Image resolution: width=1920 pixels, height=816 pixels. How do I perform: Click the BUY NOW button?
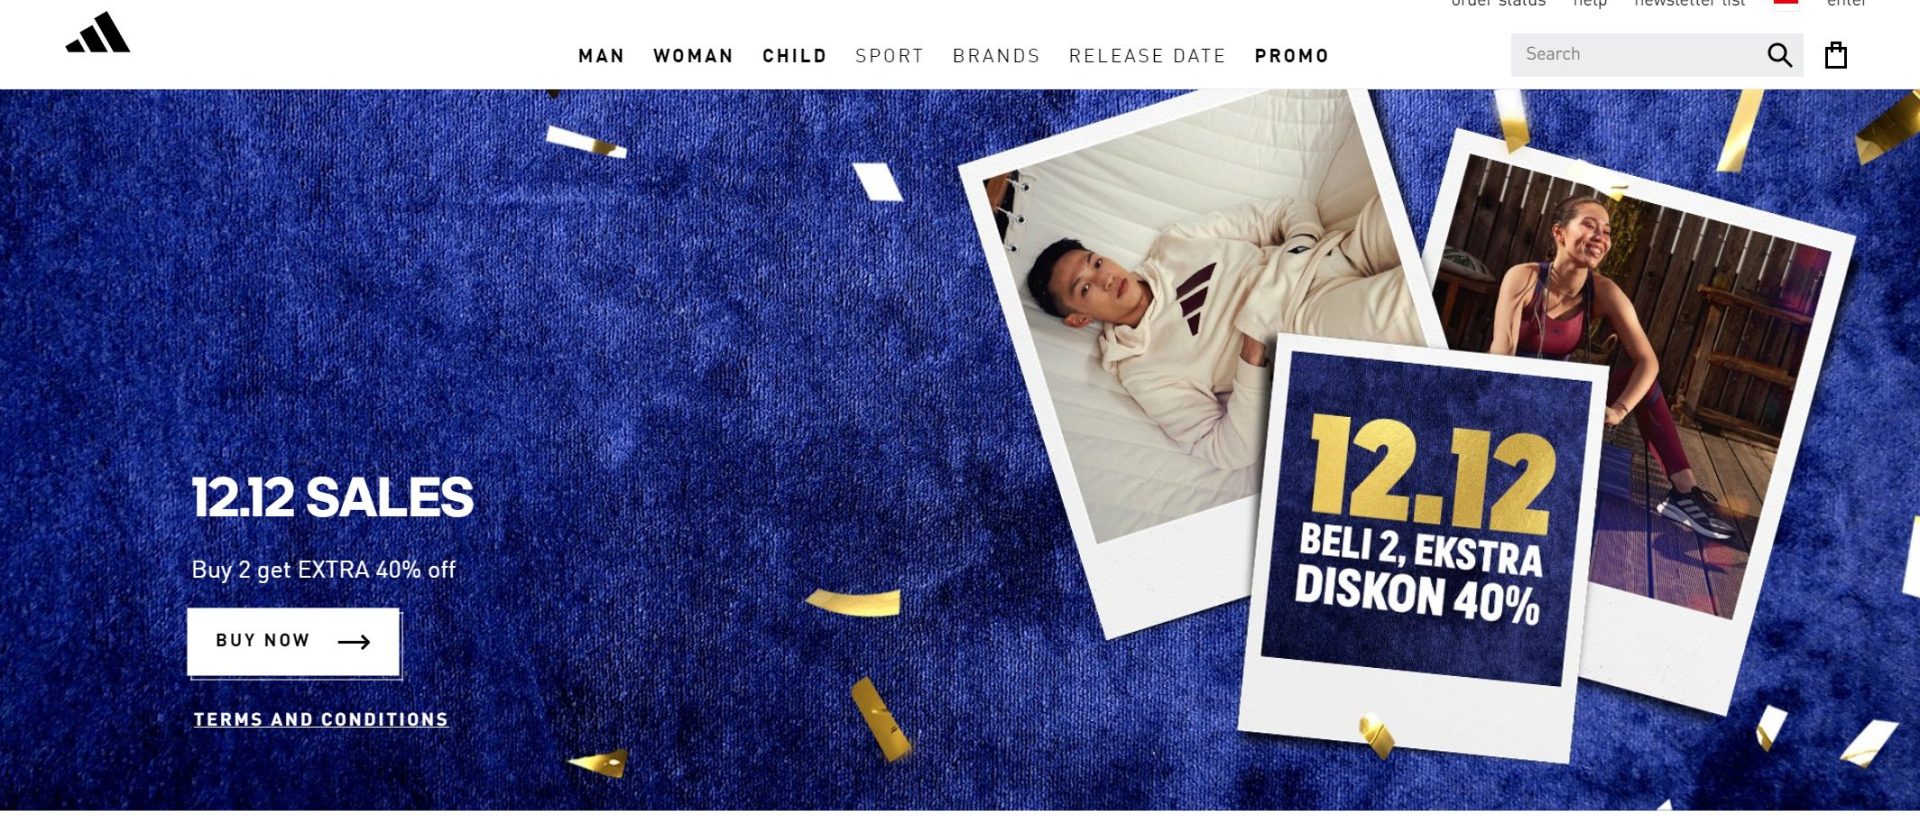293,641
